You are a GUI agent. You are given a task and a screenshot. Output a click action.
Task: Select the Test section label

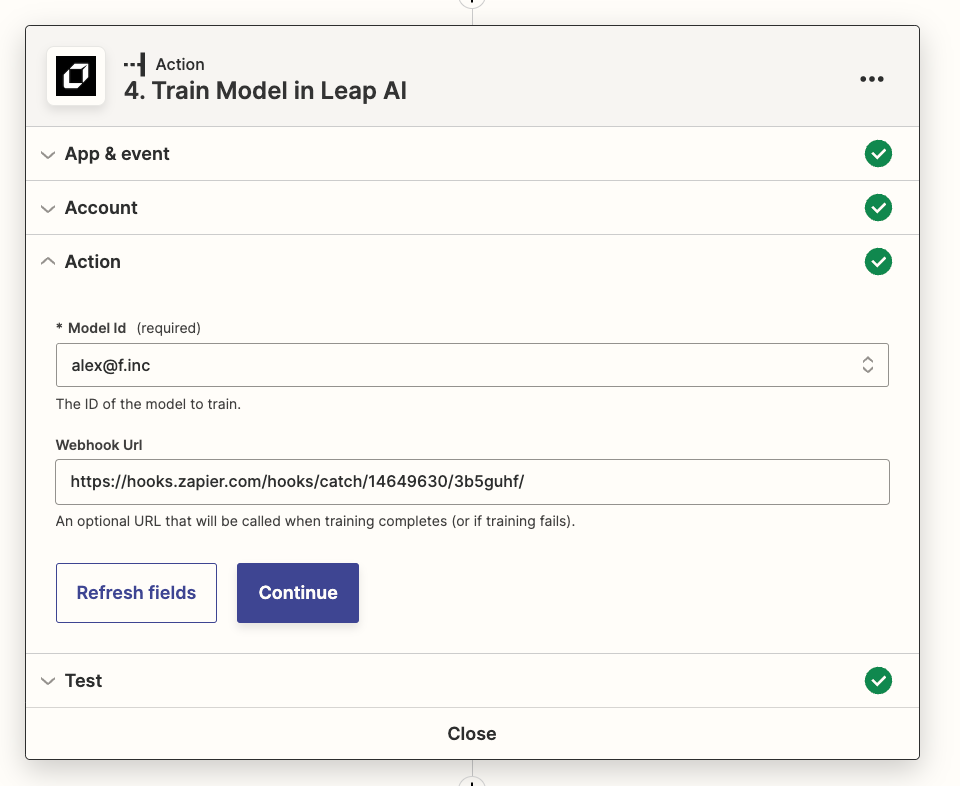click(x=84, y=681)
